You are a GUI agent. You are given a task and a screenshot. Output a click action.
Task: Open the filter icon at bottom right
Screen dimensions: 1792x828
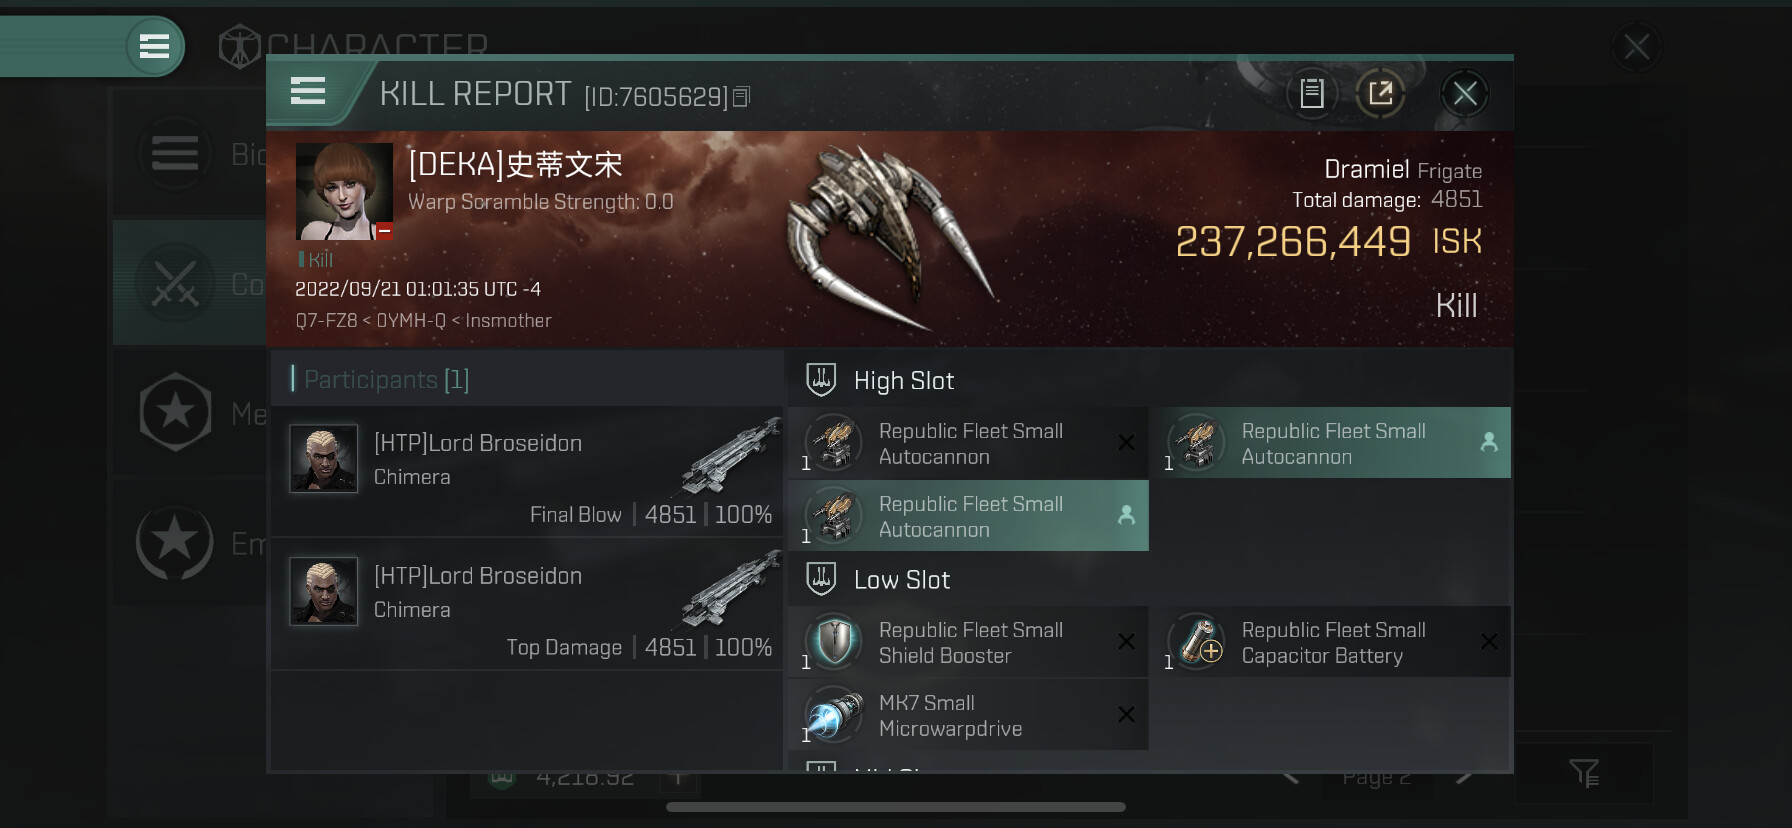click(1584, 773)
